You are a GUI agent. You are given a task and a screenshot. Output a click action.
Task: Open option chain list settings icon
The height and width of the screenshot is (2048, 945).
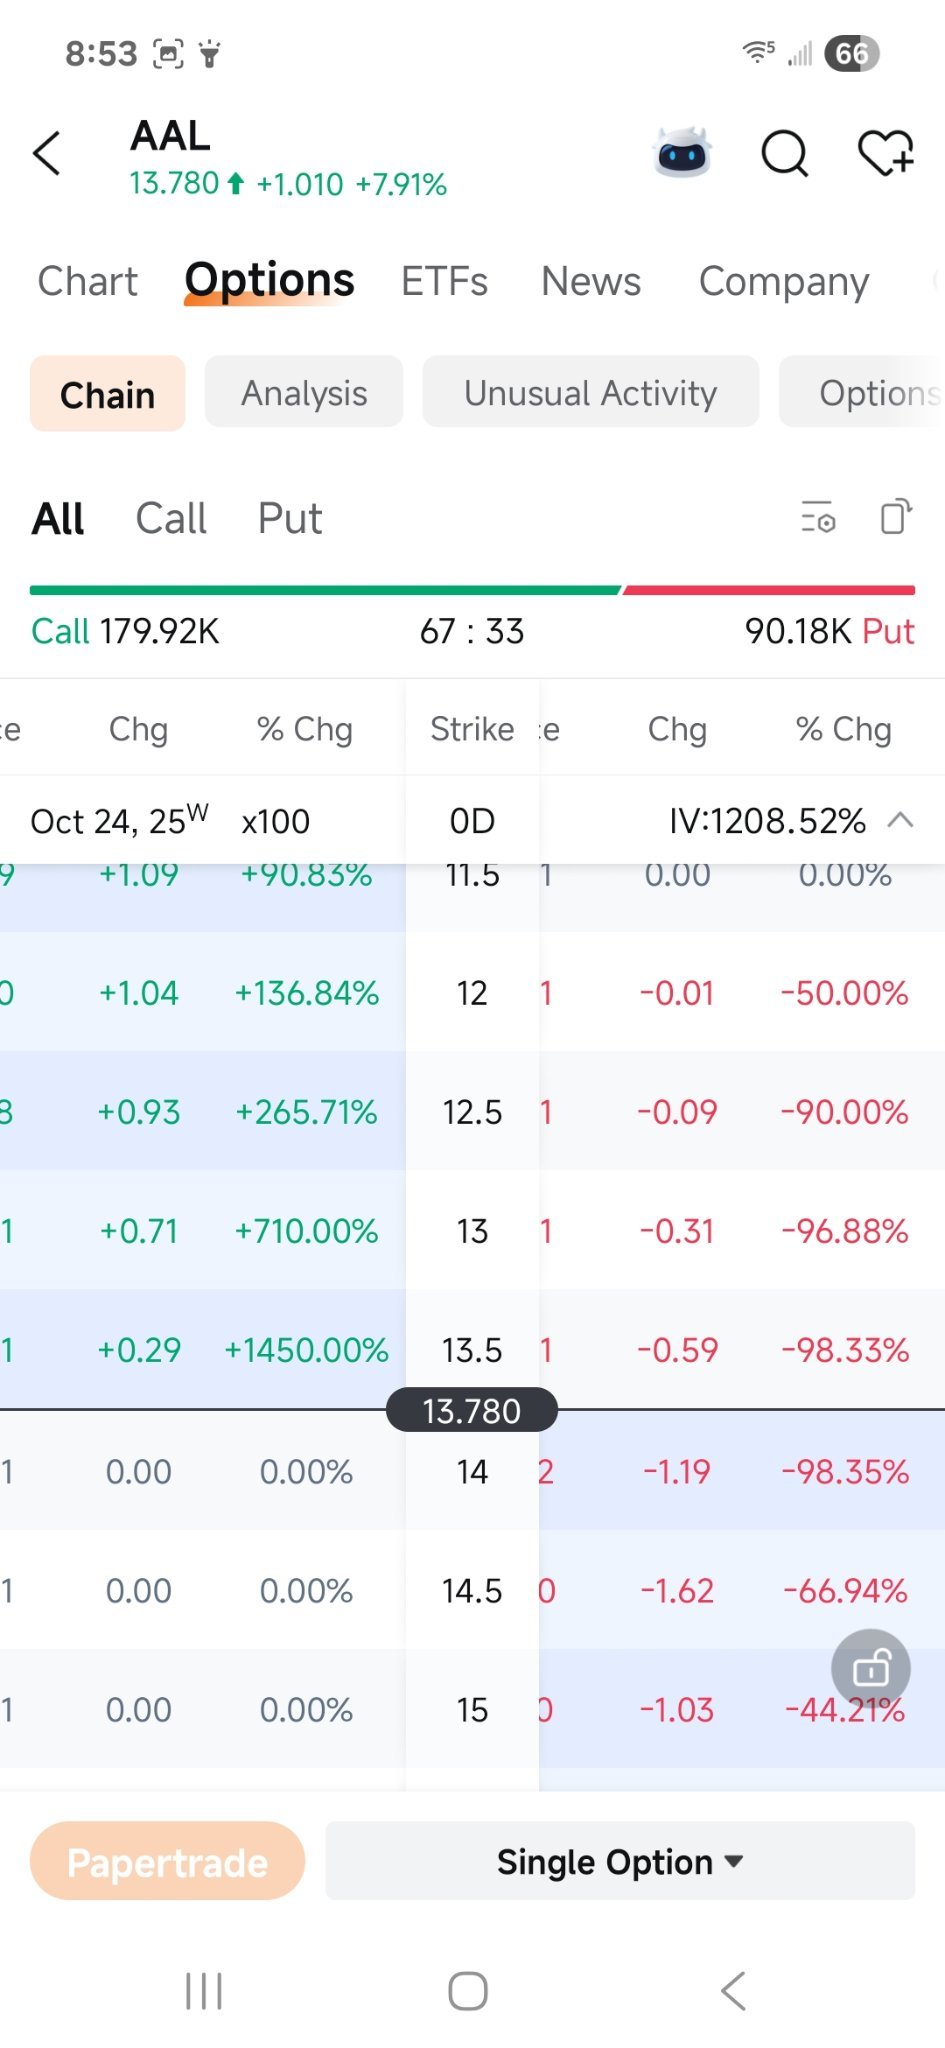click(x=818, y=517)
